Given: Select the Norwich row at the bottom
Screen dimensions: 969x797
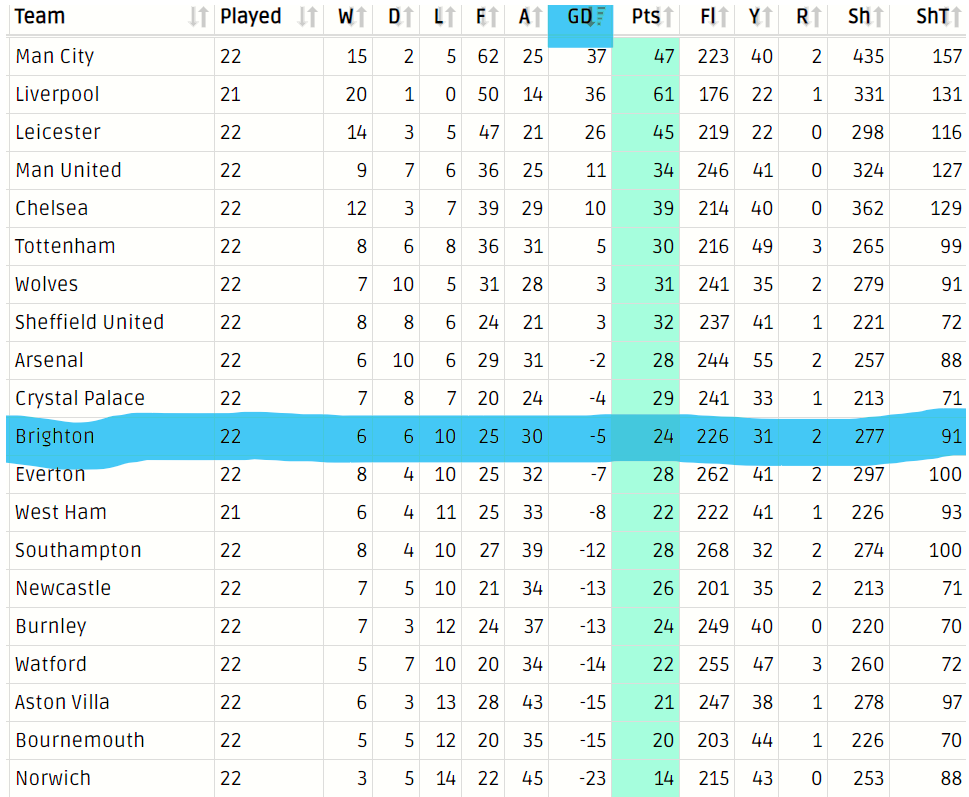Looking at the screenshot, I should 486,778.
